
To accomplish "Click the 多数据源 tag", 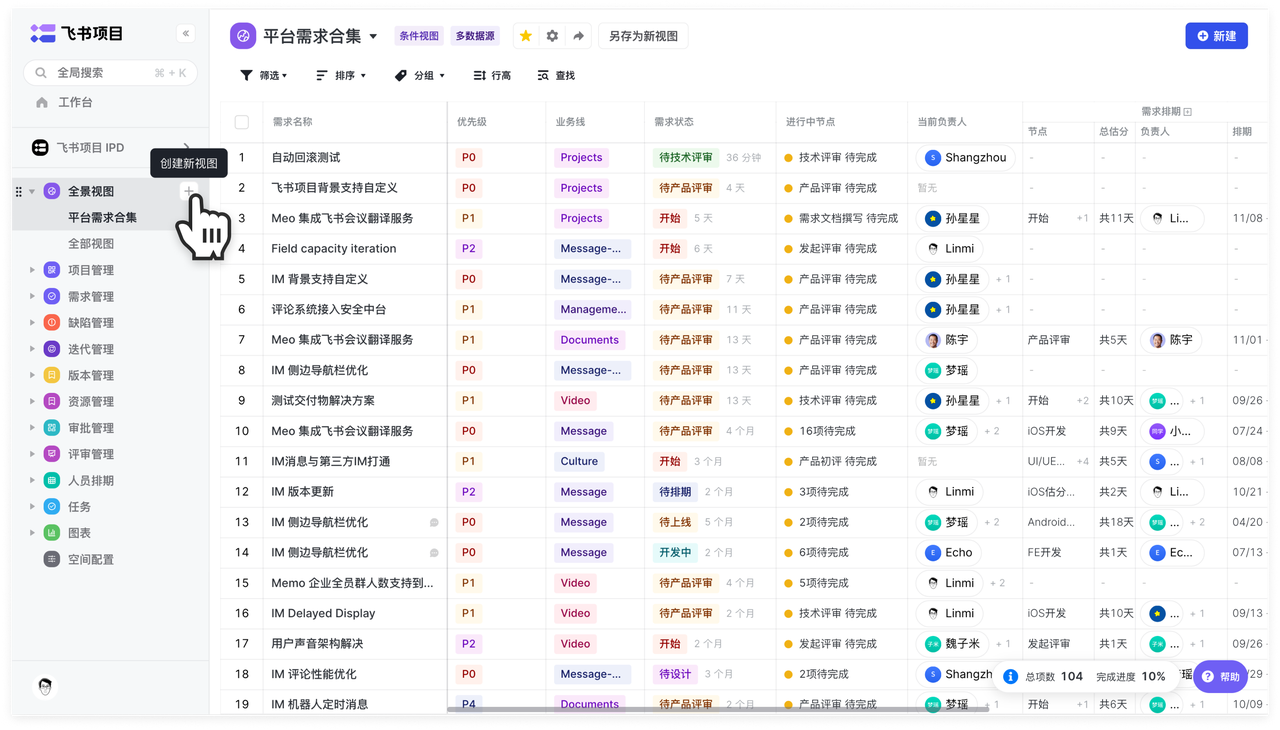I will pyautogui.click(x=475, y=36).
